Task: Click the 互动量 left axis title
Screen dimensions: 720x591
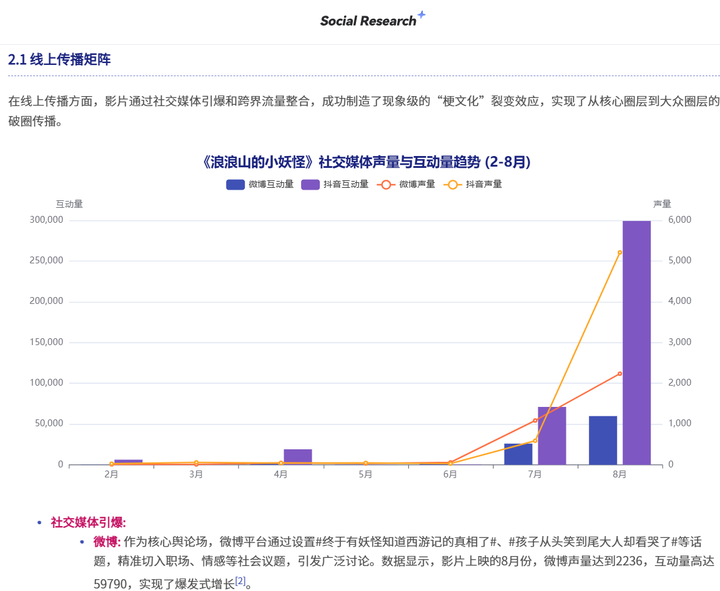Action: point(69,204)
